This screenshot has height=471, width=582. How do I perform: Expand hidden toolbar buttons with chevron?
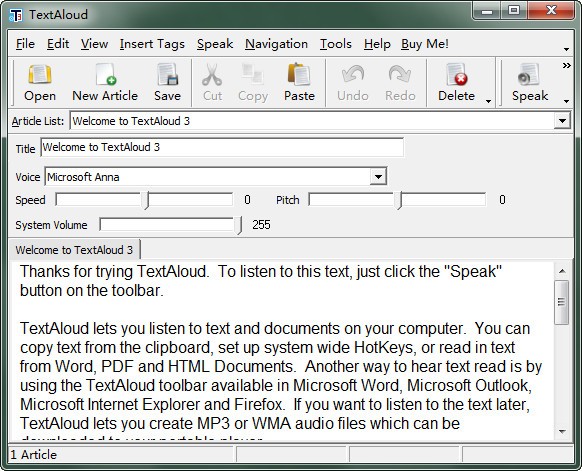(x=566, y=66)
